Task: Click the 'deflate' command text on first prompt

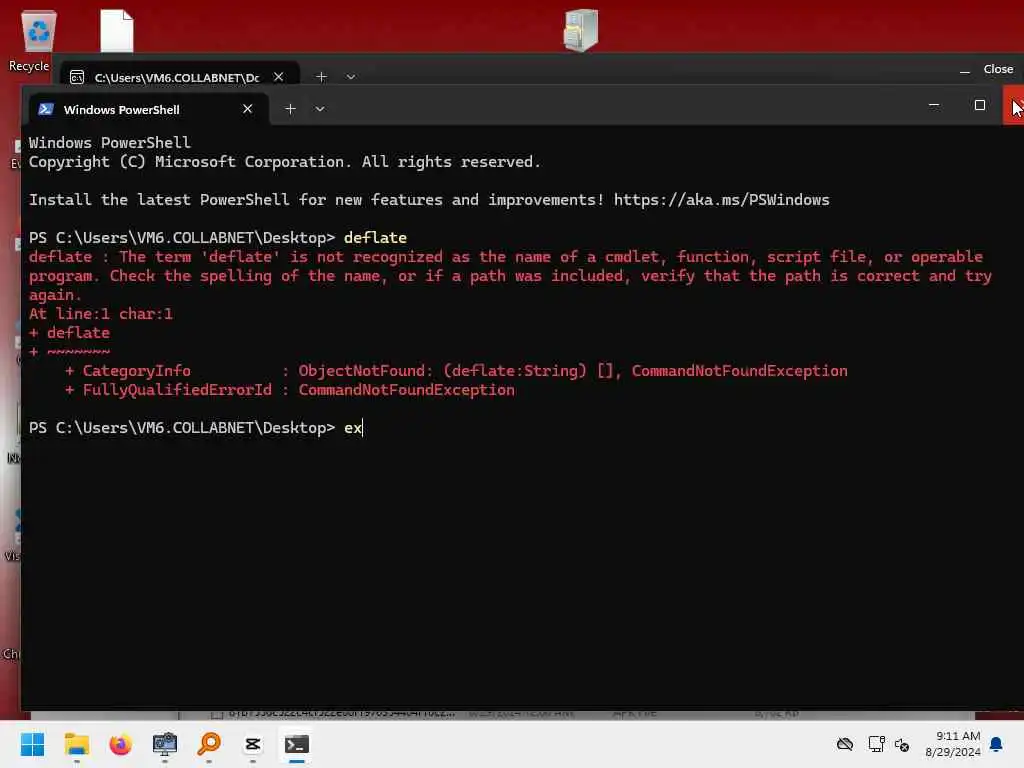Action: tap(376, 238)
